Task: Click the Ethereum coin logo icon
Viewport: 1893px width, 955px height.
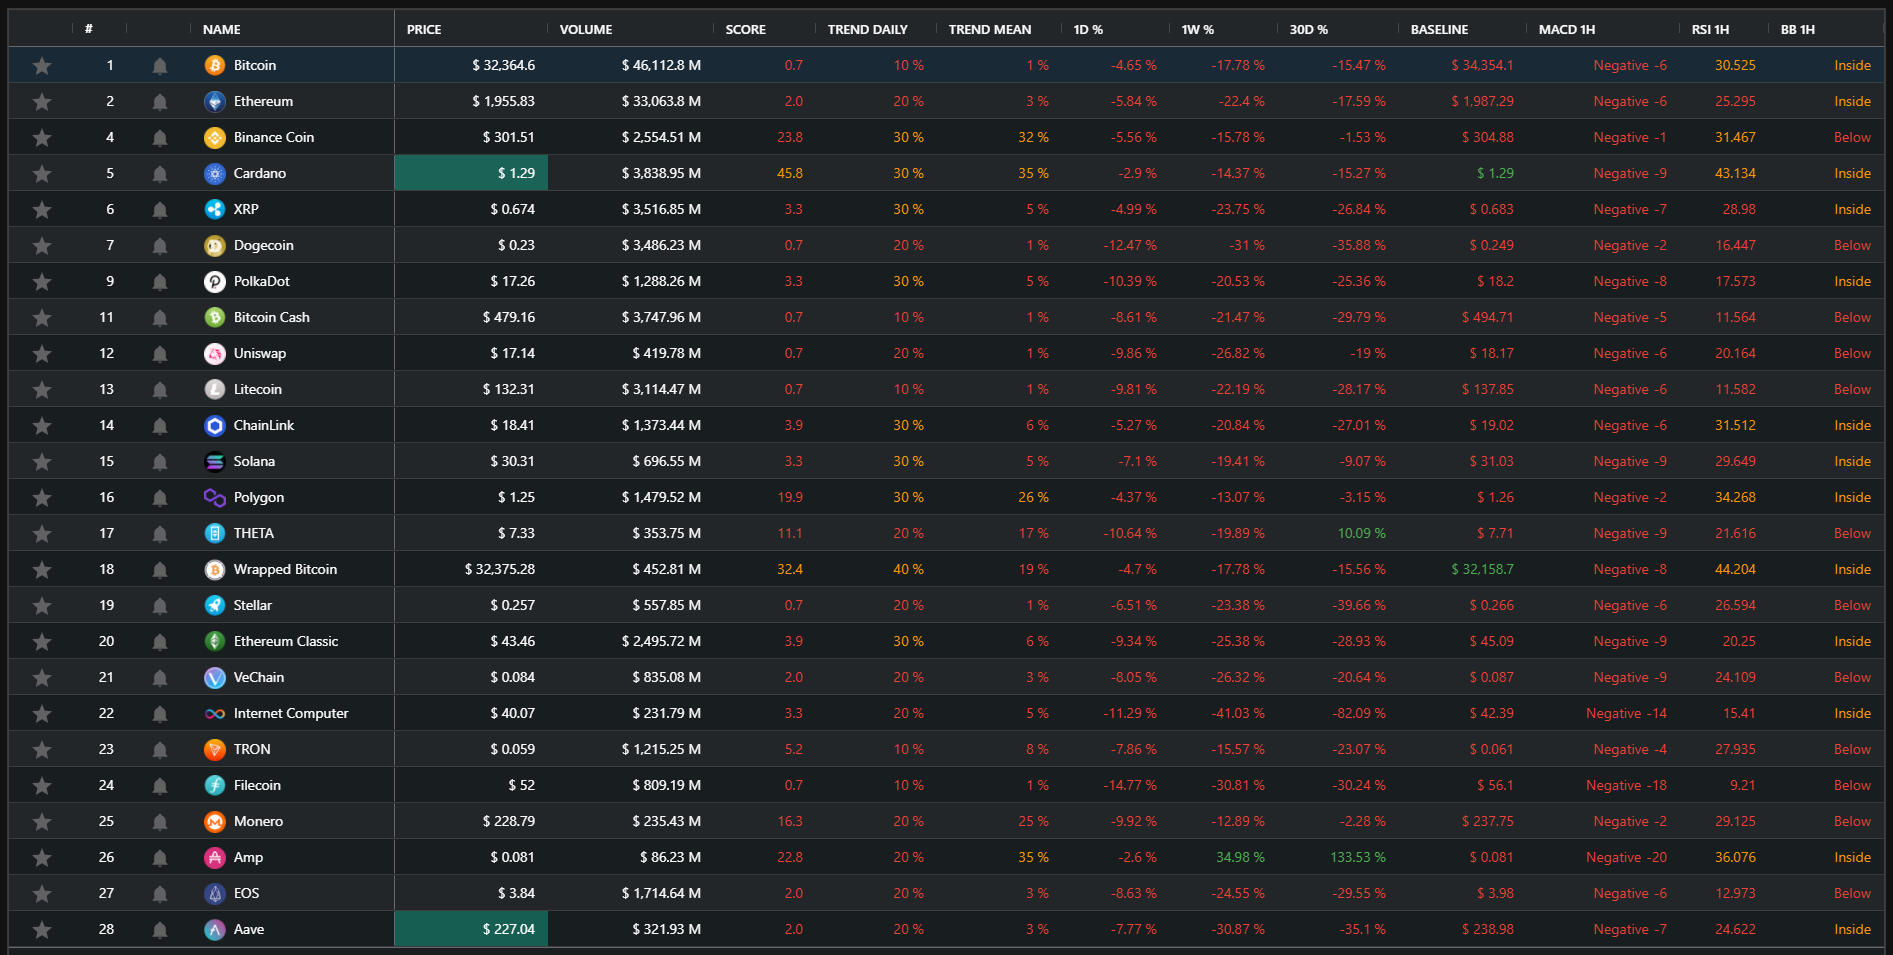Action: click(x=214, y=101)
